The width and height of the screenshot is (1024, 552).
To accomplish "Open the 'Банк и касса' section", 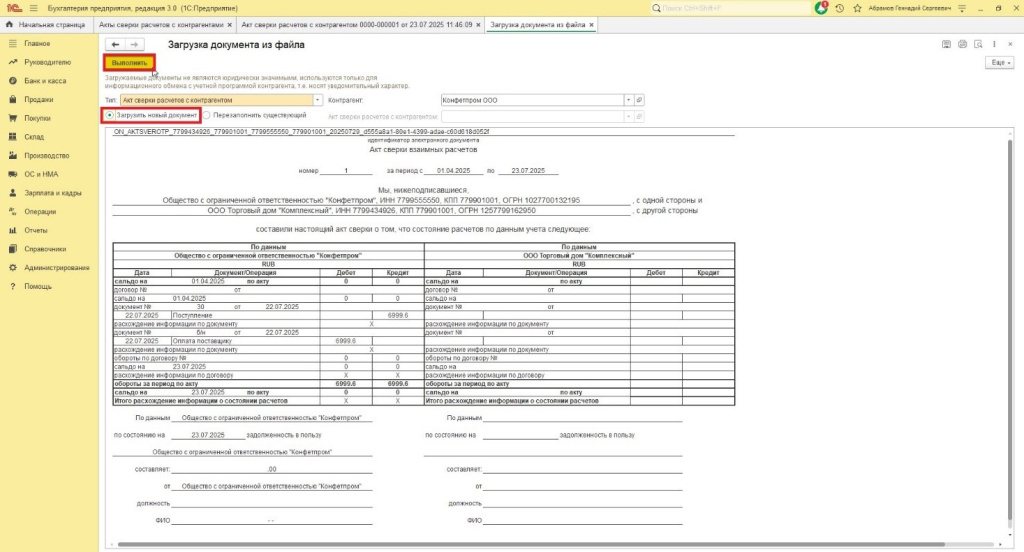I will [x=45, y=81].
